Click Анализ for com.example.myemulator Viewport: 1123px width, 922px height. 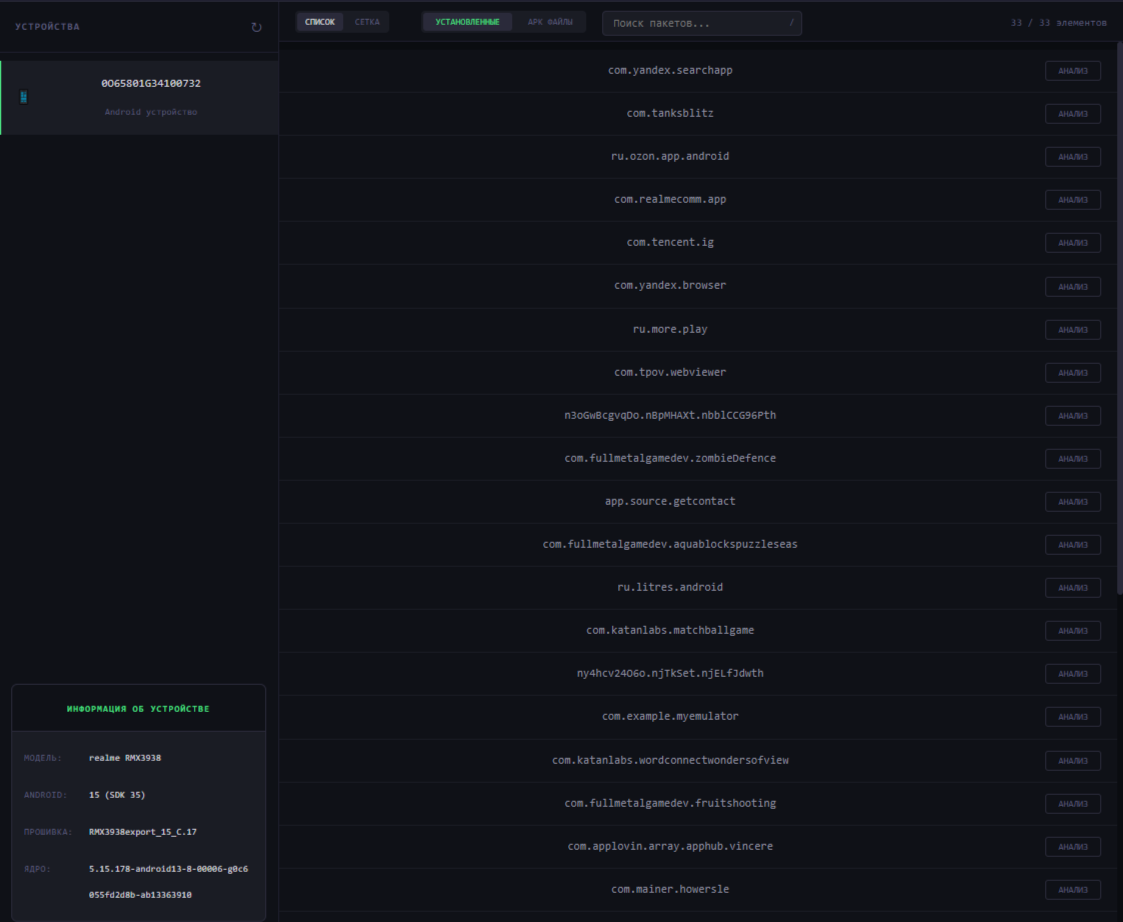(1072, 716)
